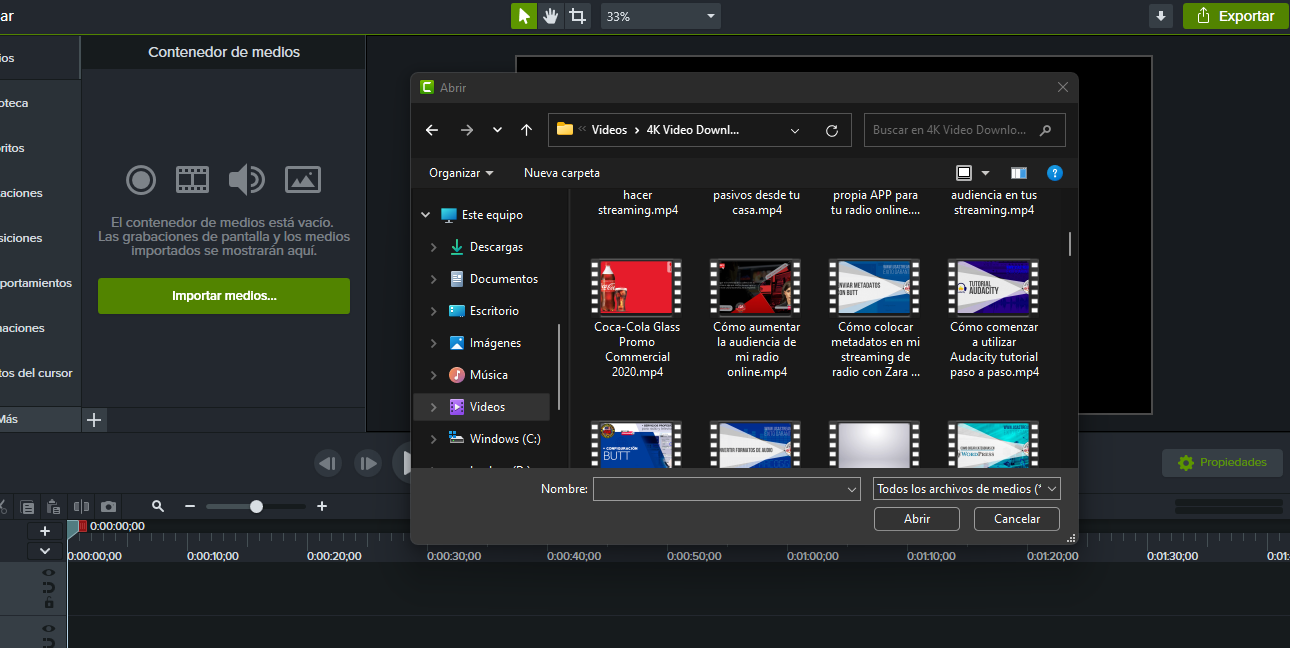This screenshot has width=1290, height=648.
Task: Split clip with the split icon
Action: [82, 507]
